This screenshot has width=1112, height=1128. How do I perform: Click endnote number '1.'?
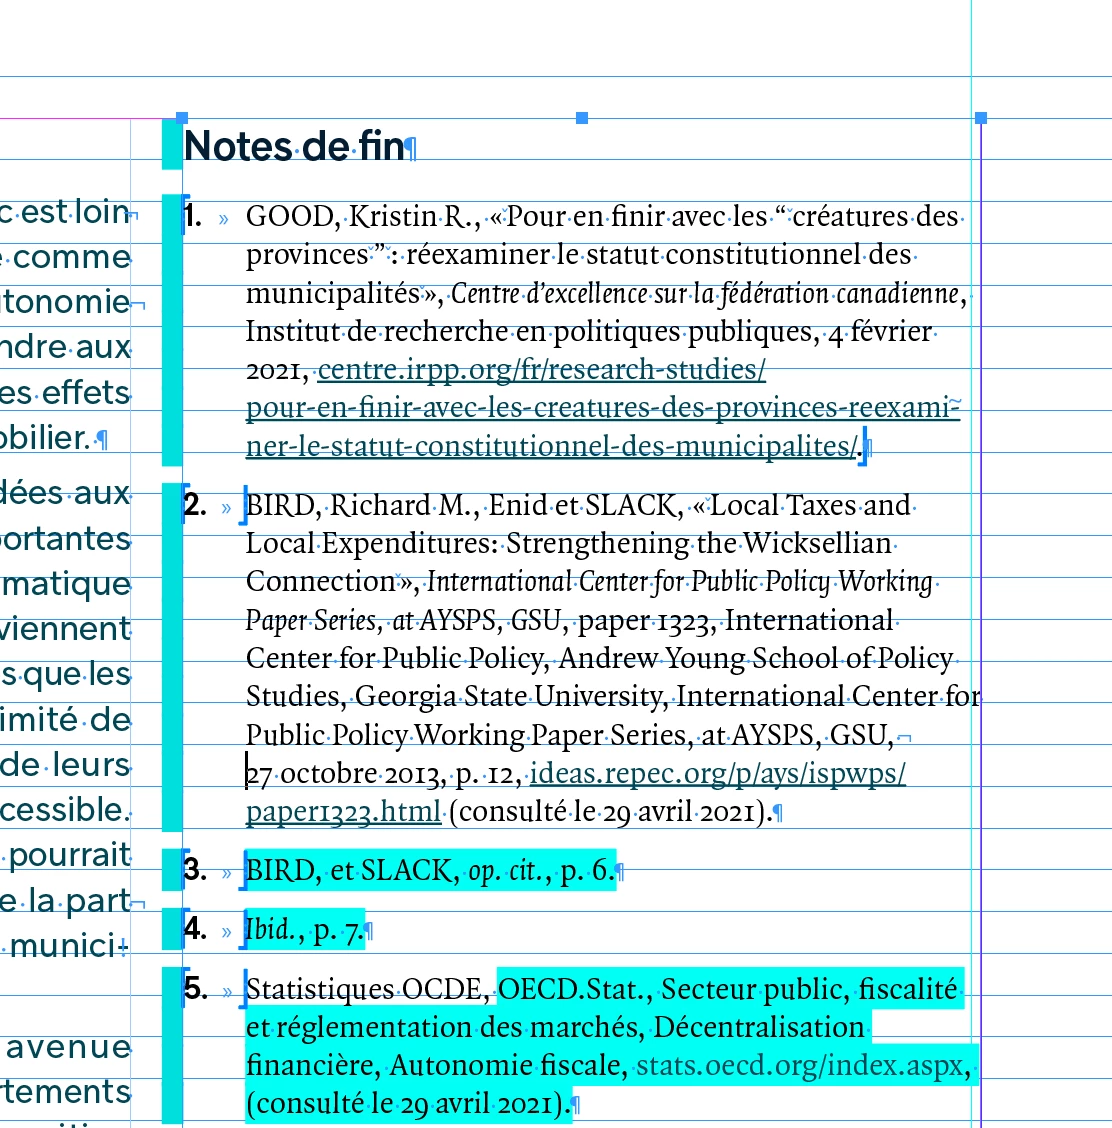click(193, 217)
